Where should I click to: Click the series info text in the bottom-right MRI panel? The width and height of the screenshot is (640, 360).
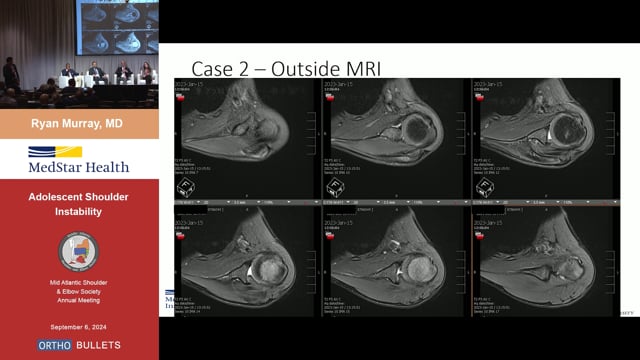491,305
